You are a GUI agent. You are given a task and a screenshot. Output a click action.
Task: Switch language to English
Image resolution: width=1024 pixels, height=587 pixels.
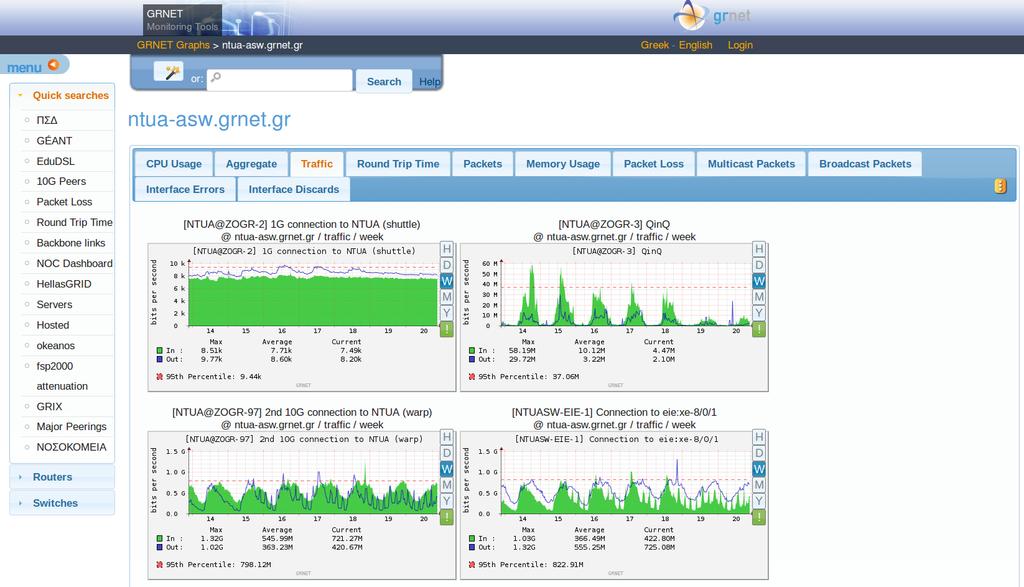pos(696,45)
